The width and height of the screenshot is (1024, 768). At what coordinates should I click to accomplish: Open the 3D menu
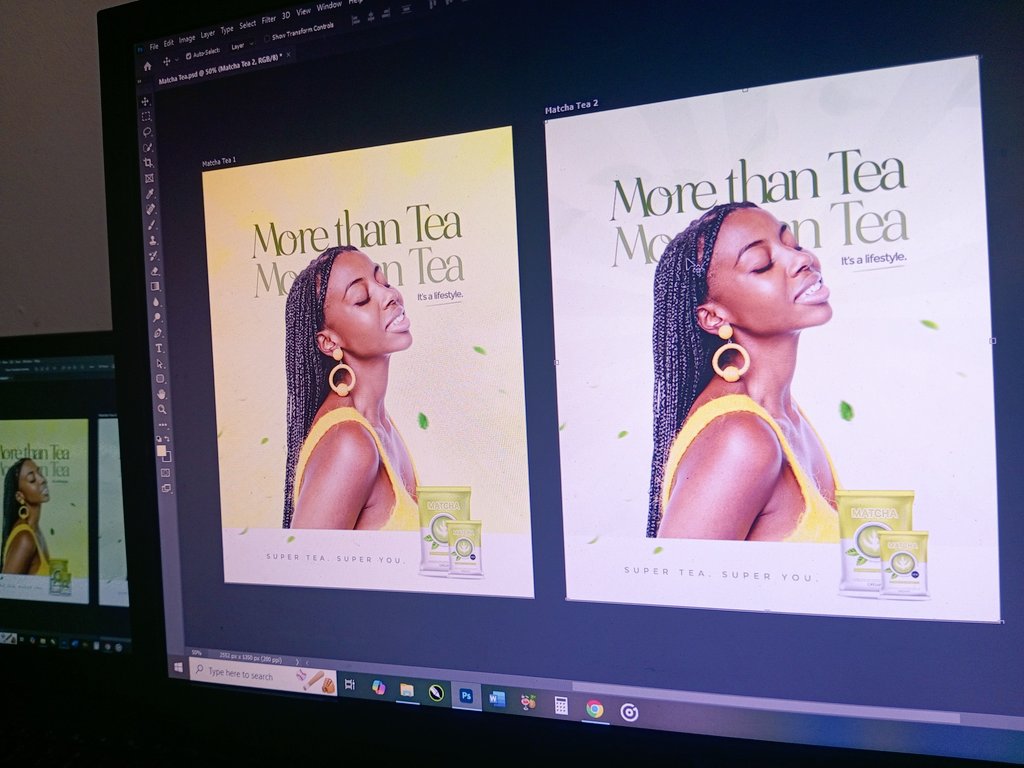click(285, 16)
